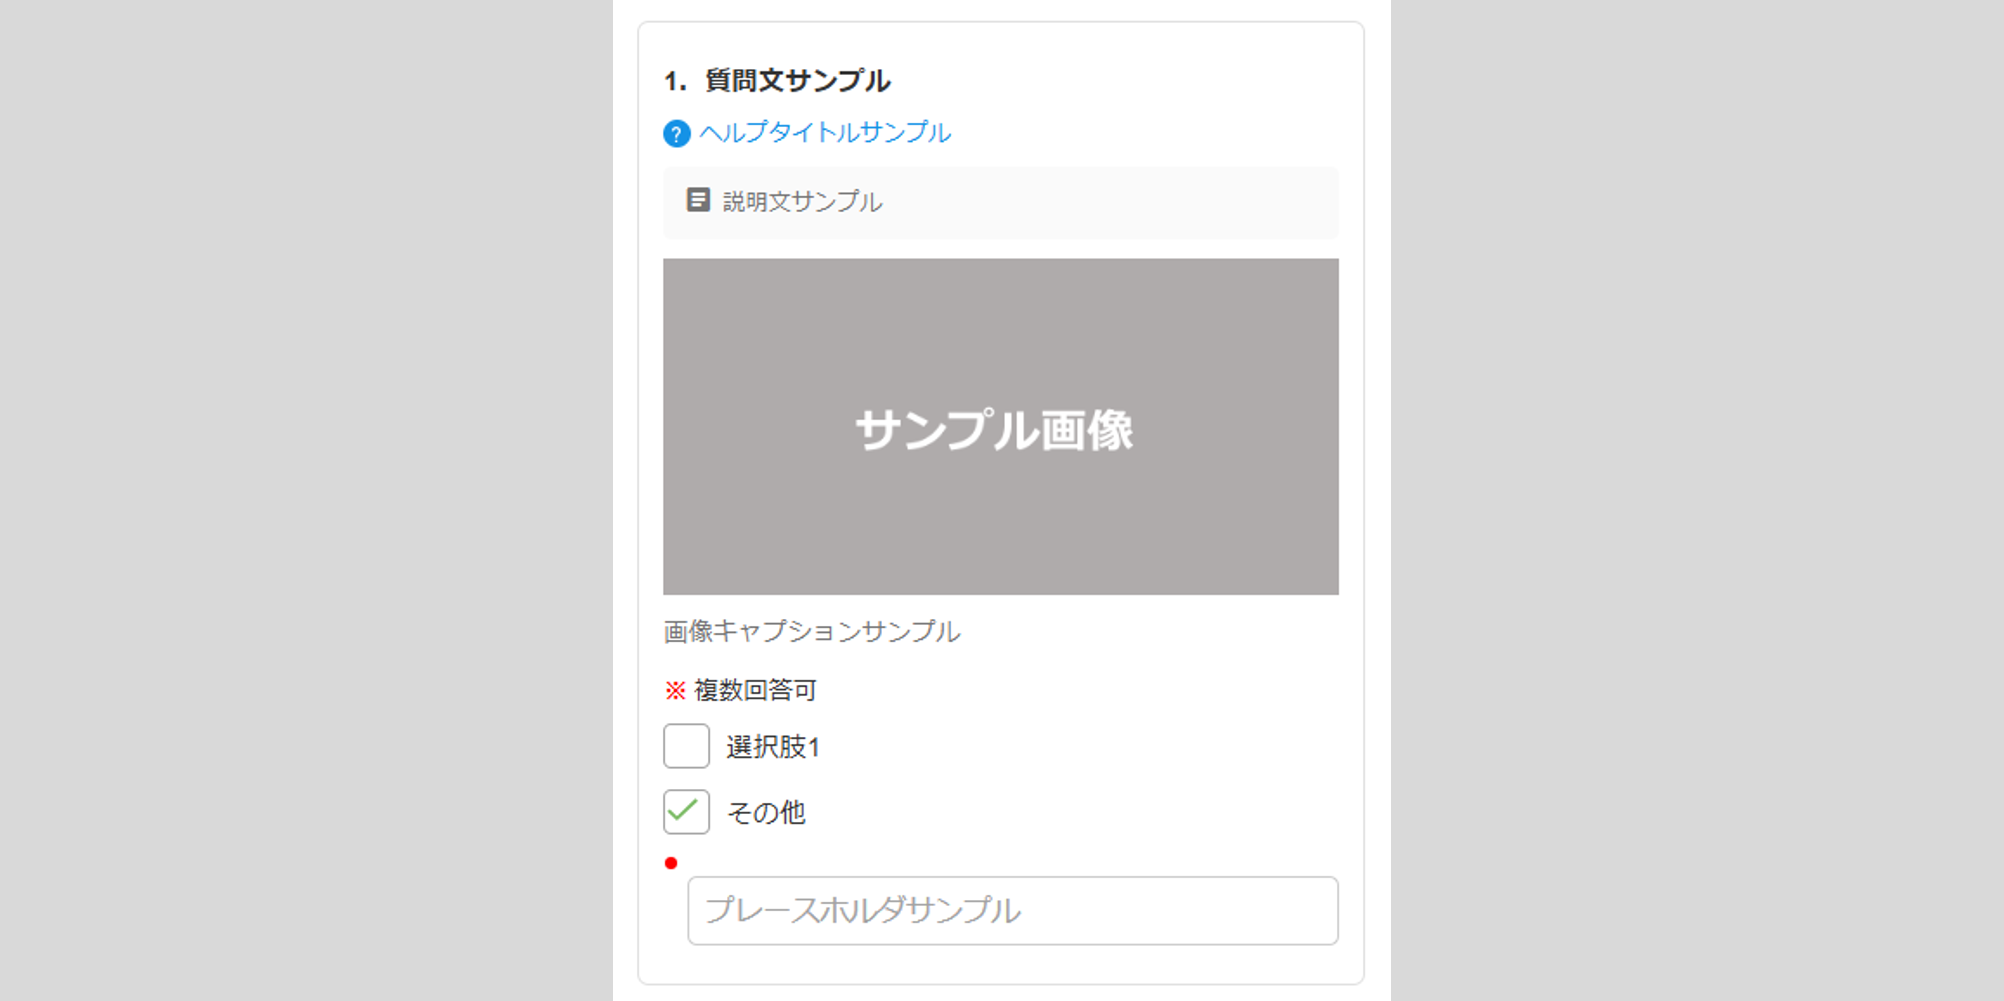Focus the プレースホルダサンプル text input
The height and width of the screenshot is (1001, 2004).
click(1012, 911)
